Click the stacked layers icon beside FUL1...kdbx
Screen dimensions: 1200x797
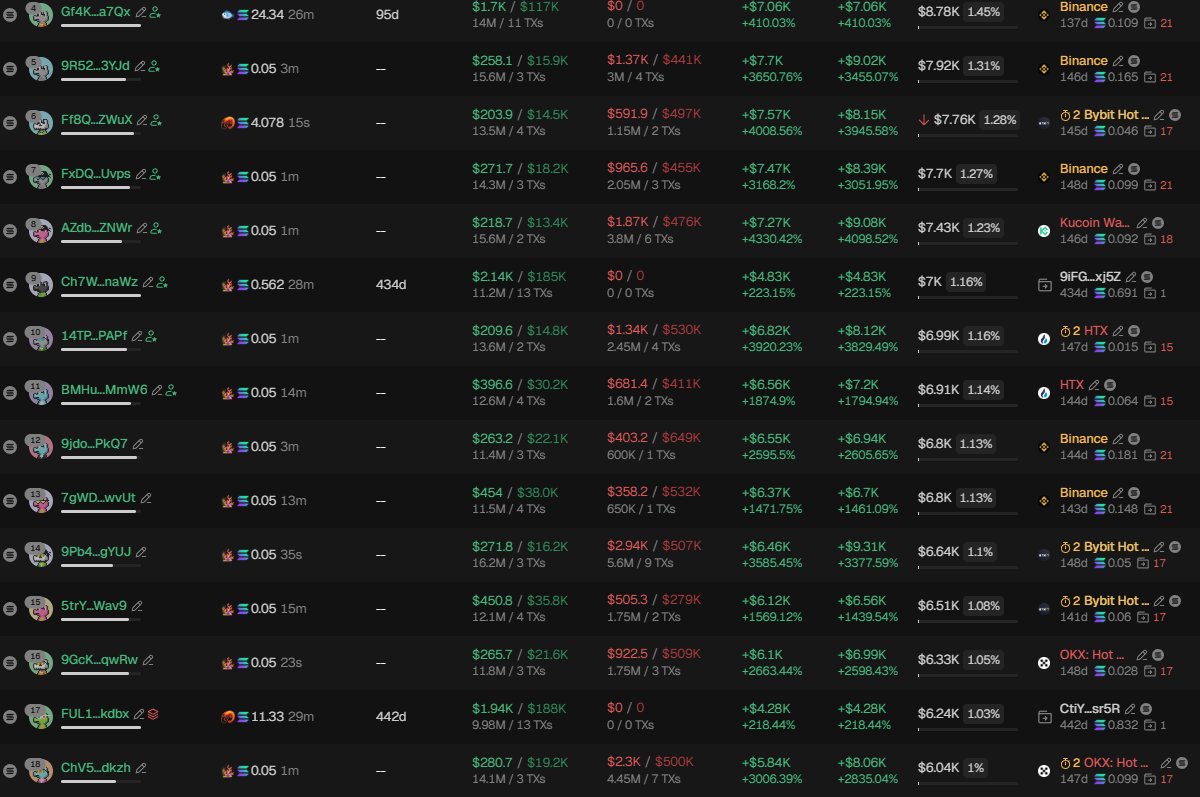click(x=154, y=714)
